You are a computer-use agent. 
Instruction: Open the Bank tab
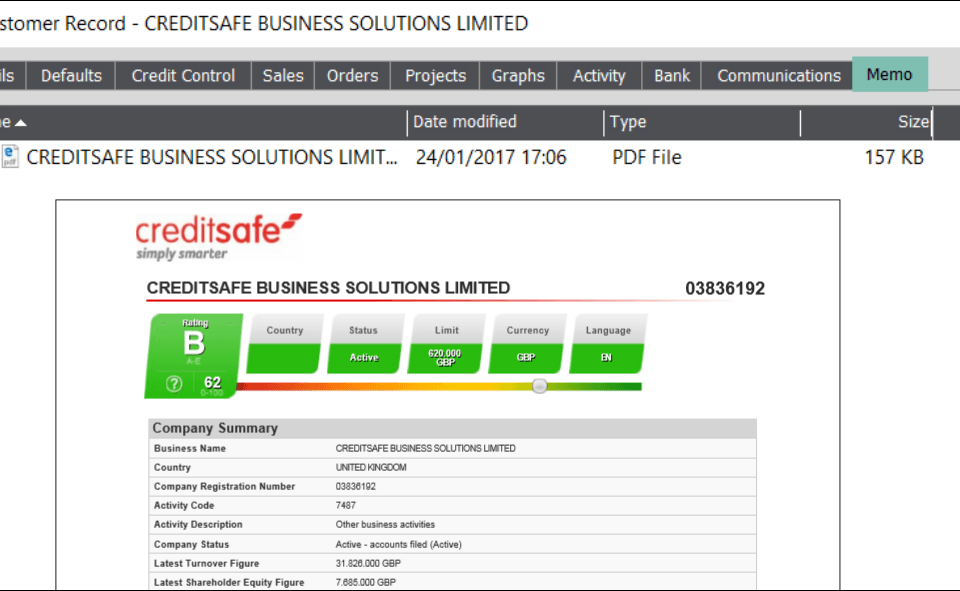(x=672, y=75)
